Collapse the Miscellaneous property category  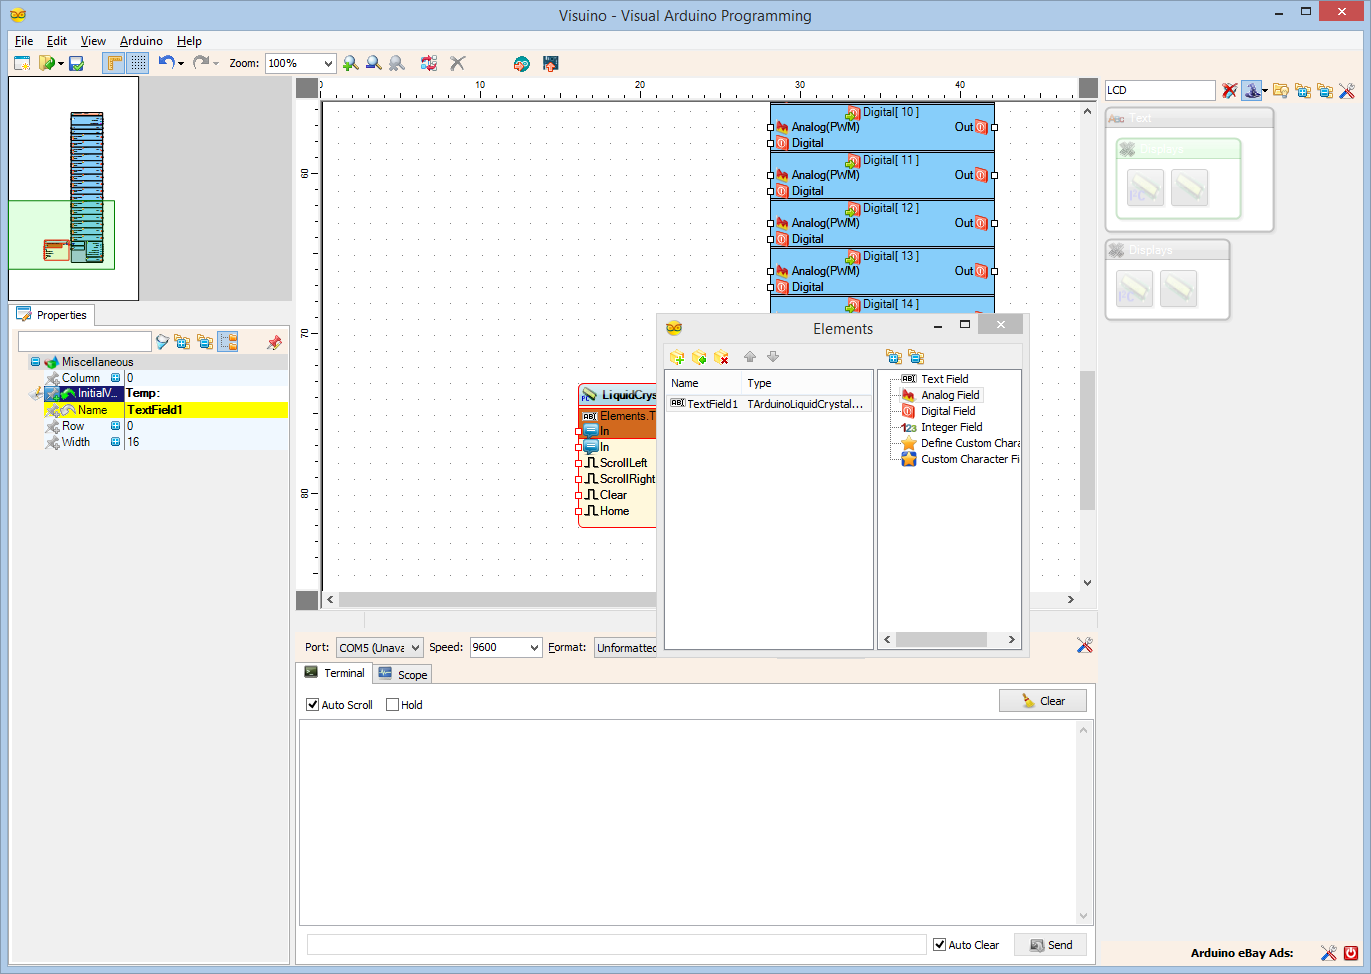point(35,362)
